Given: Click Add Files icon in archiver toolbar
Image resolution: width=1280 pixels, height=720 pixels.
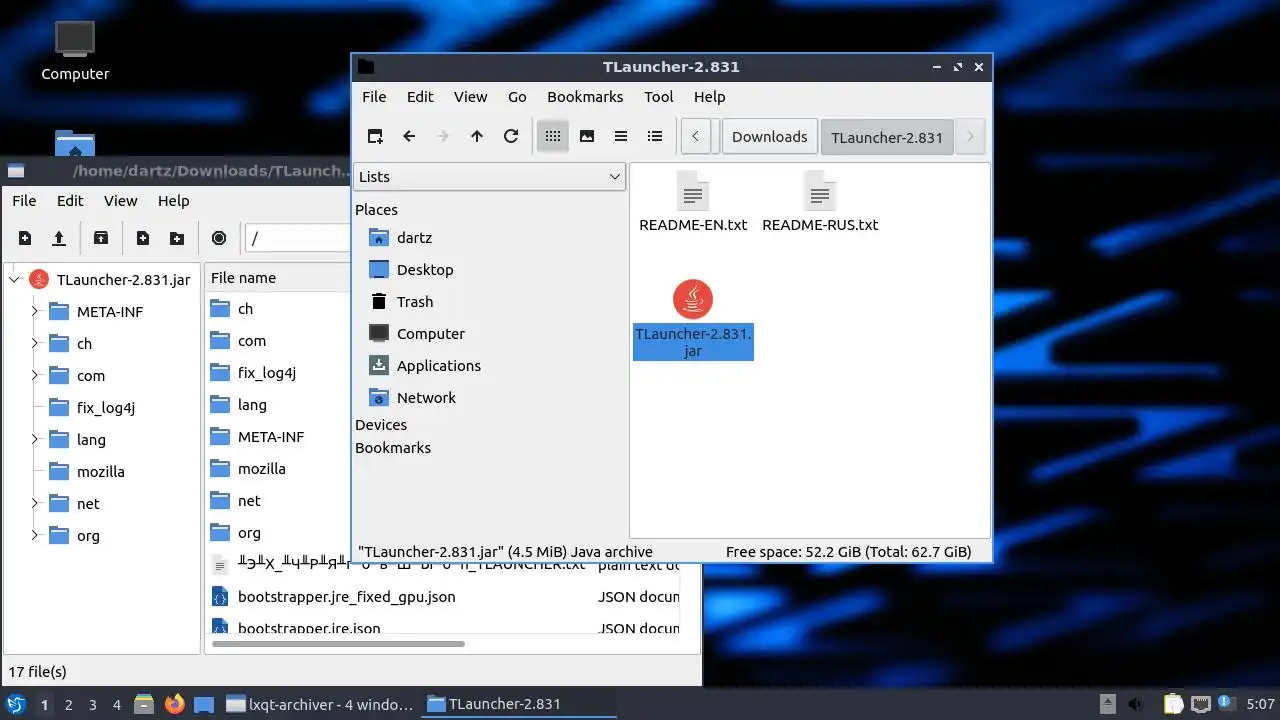Looking at the screenshot, I should coord(143,238).
